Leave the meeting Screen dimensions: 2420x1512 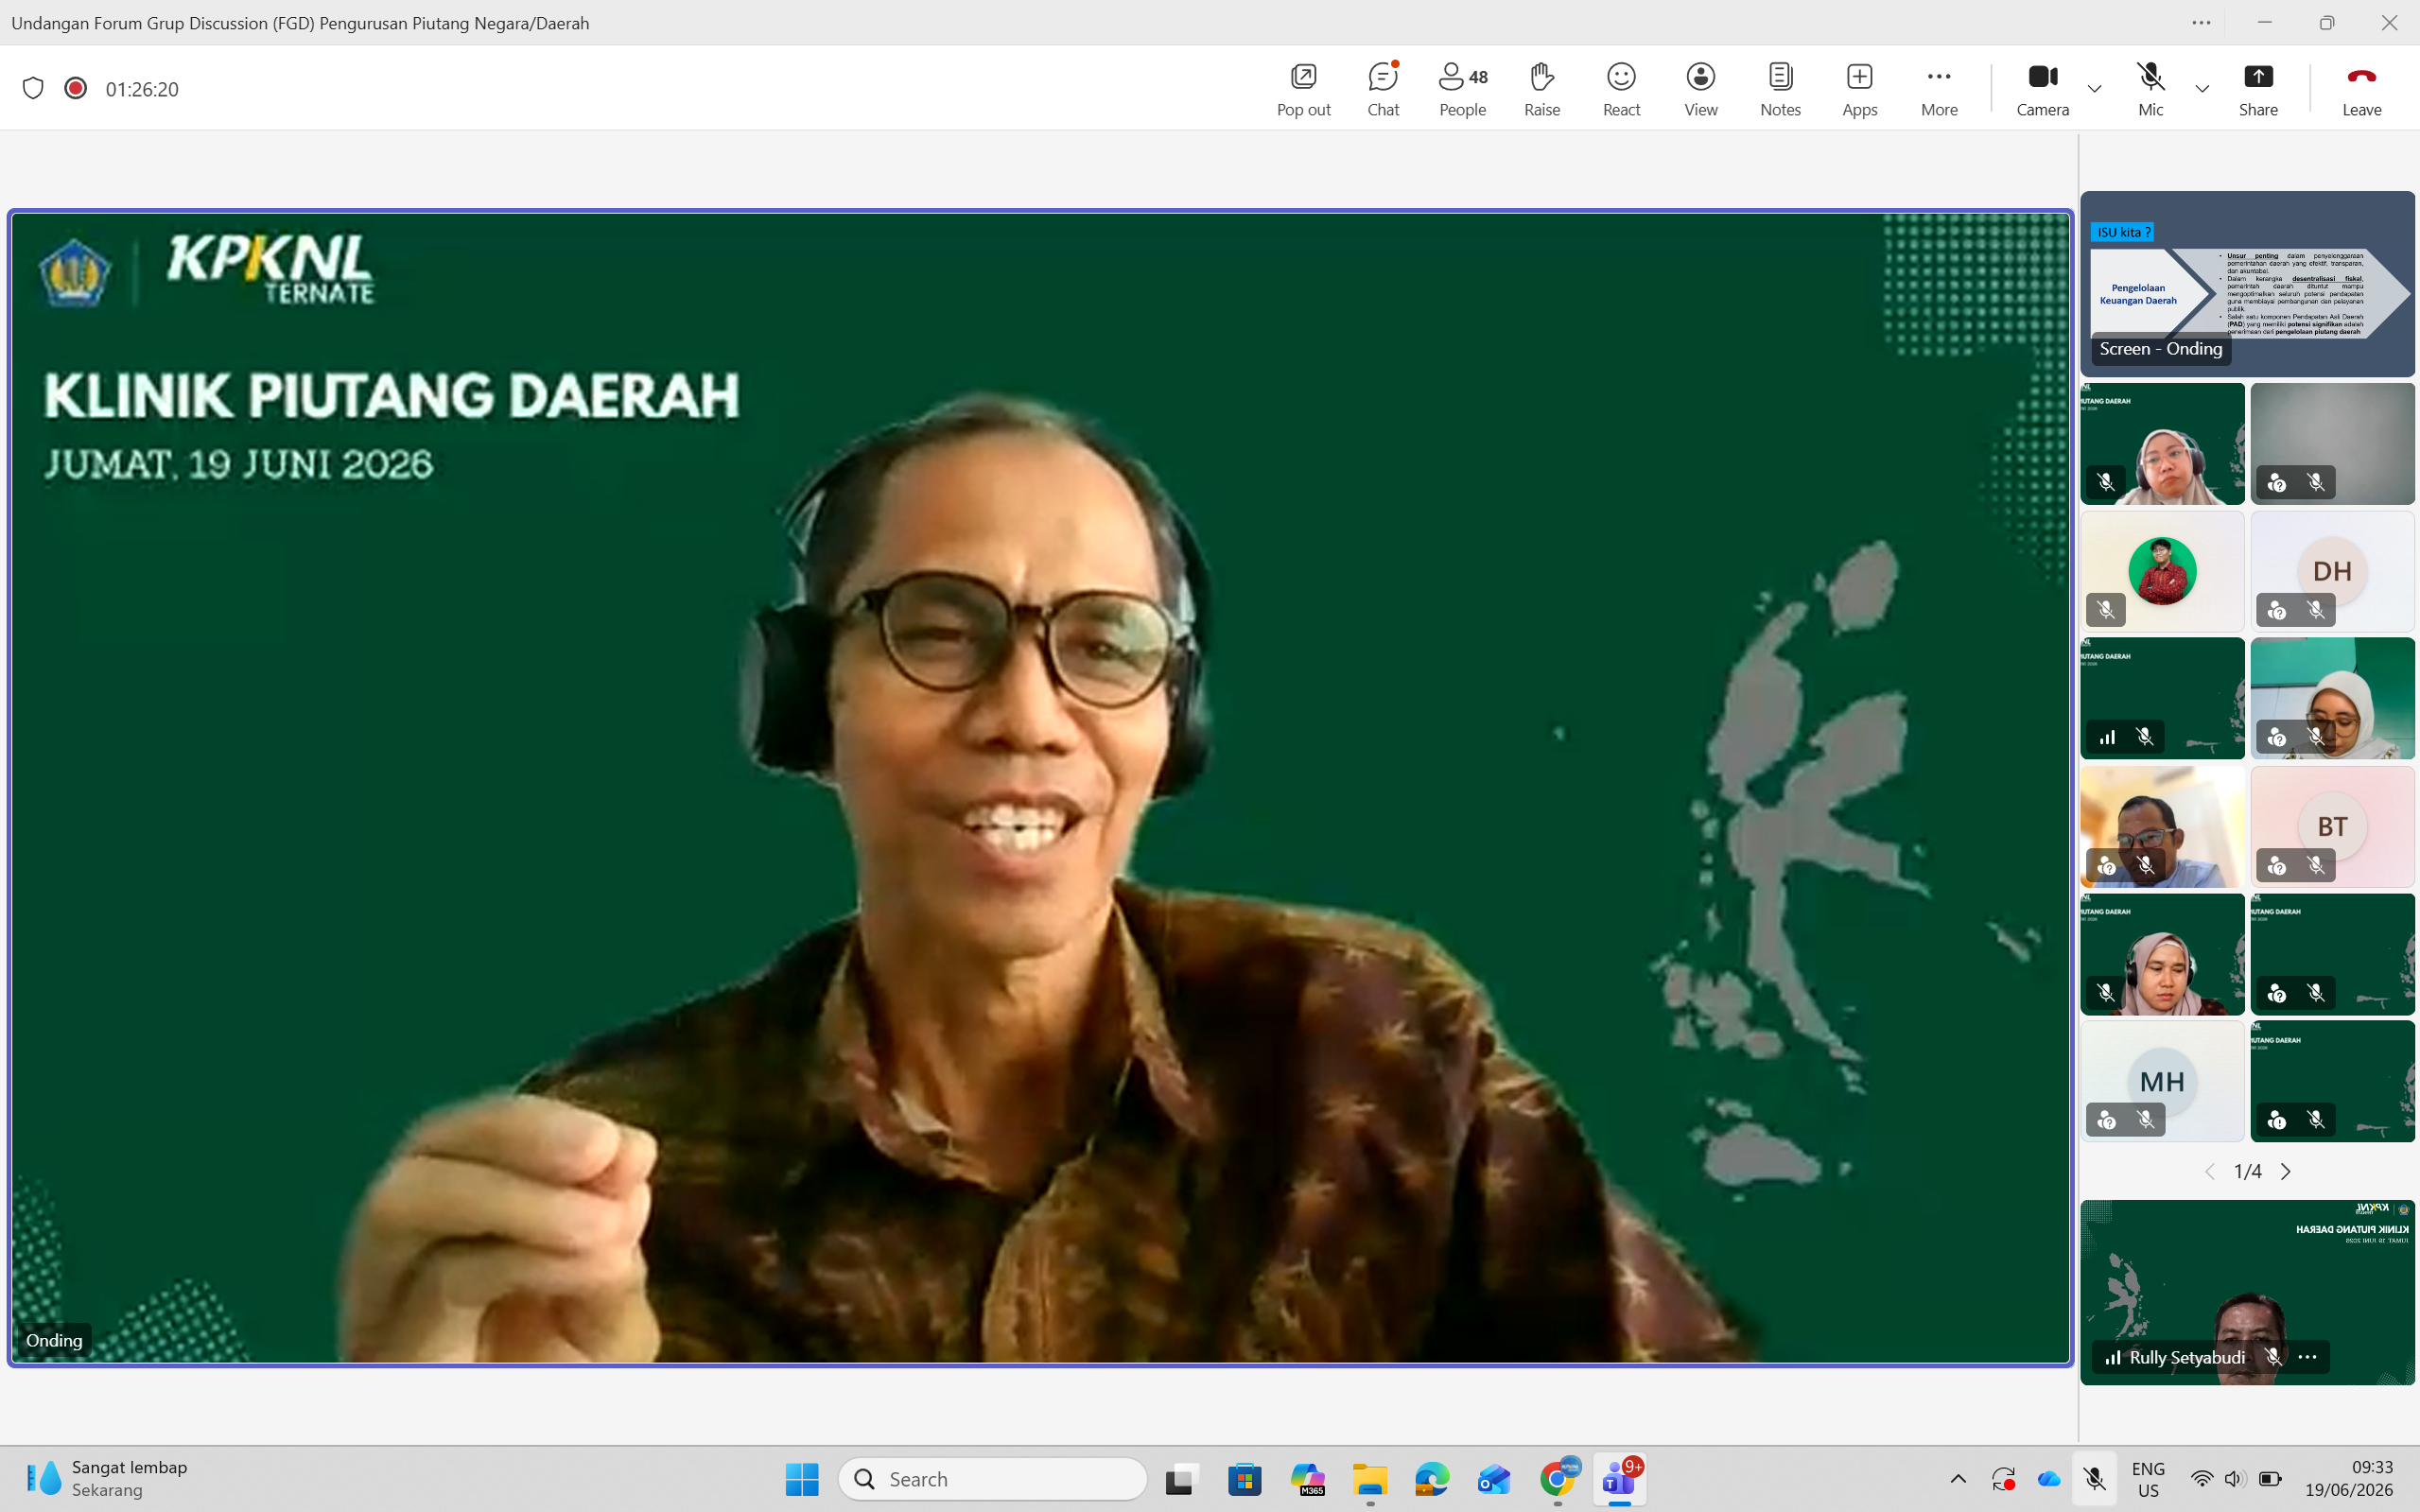click(2361, 89)
